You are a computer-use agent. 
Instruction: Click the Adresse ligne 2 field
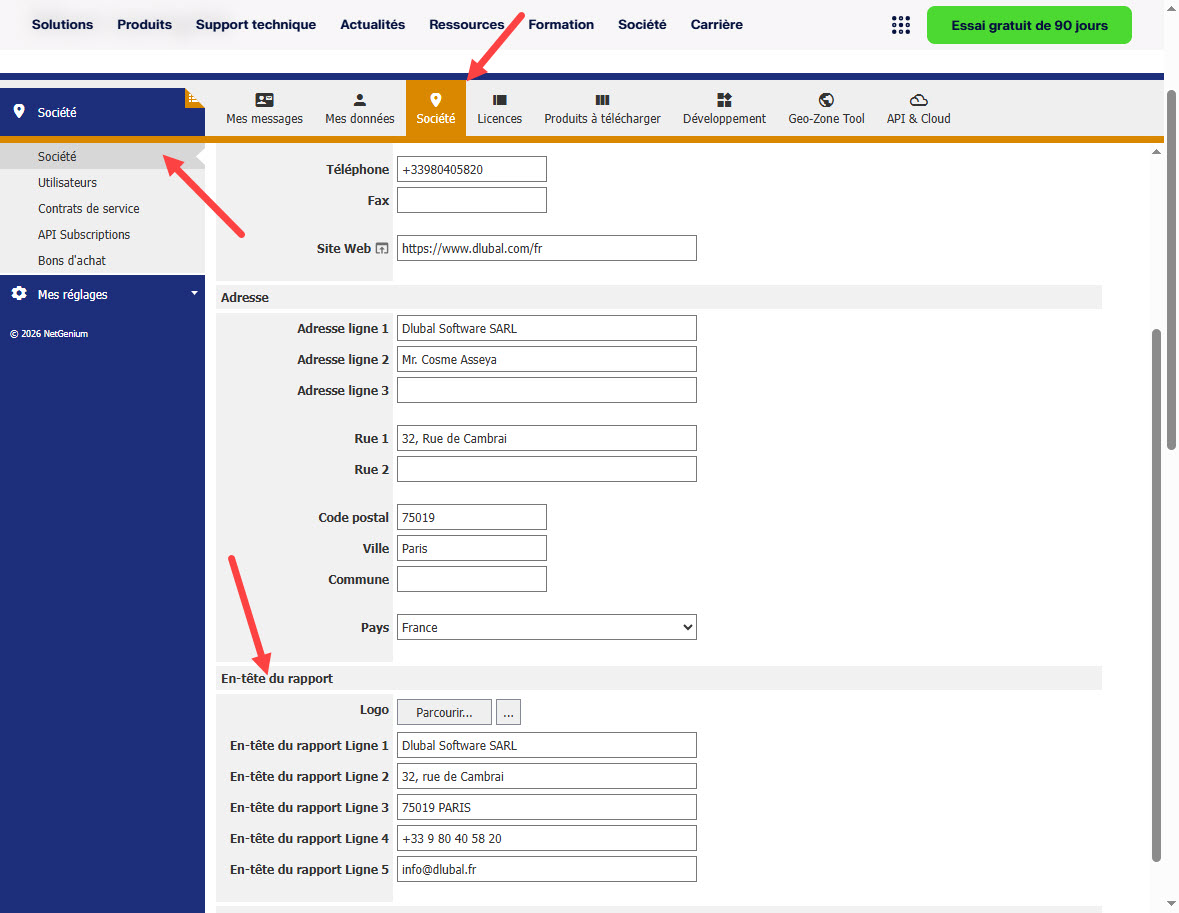click(x=547, y=359)
